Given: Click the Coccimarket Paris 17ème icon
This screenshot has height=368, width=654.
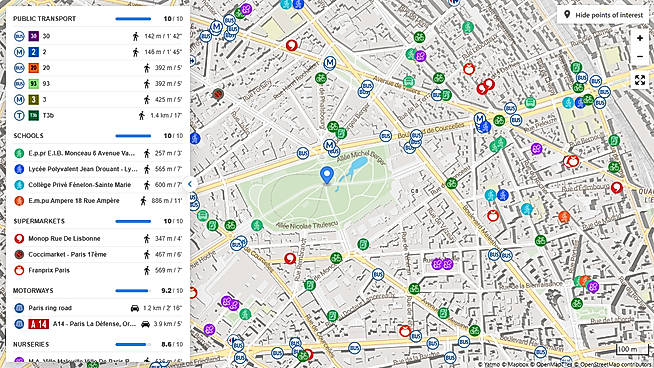Looking at the screenshot, I should tap(19, 255).
